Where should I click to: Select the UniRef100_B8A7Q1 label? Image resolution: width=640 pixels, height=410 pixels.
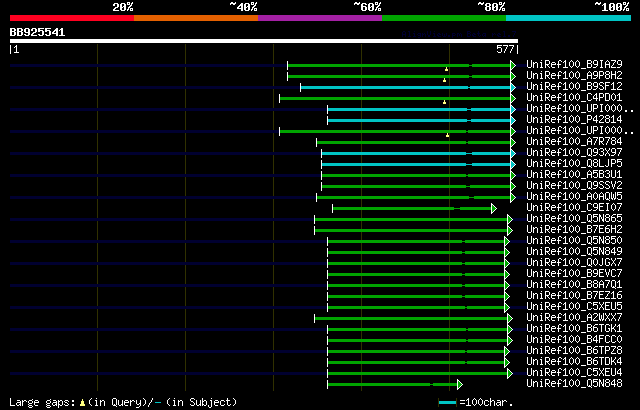pos(574,285)
